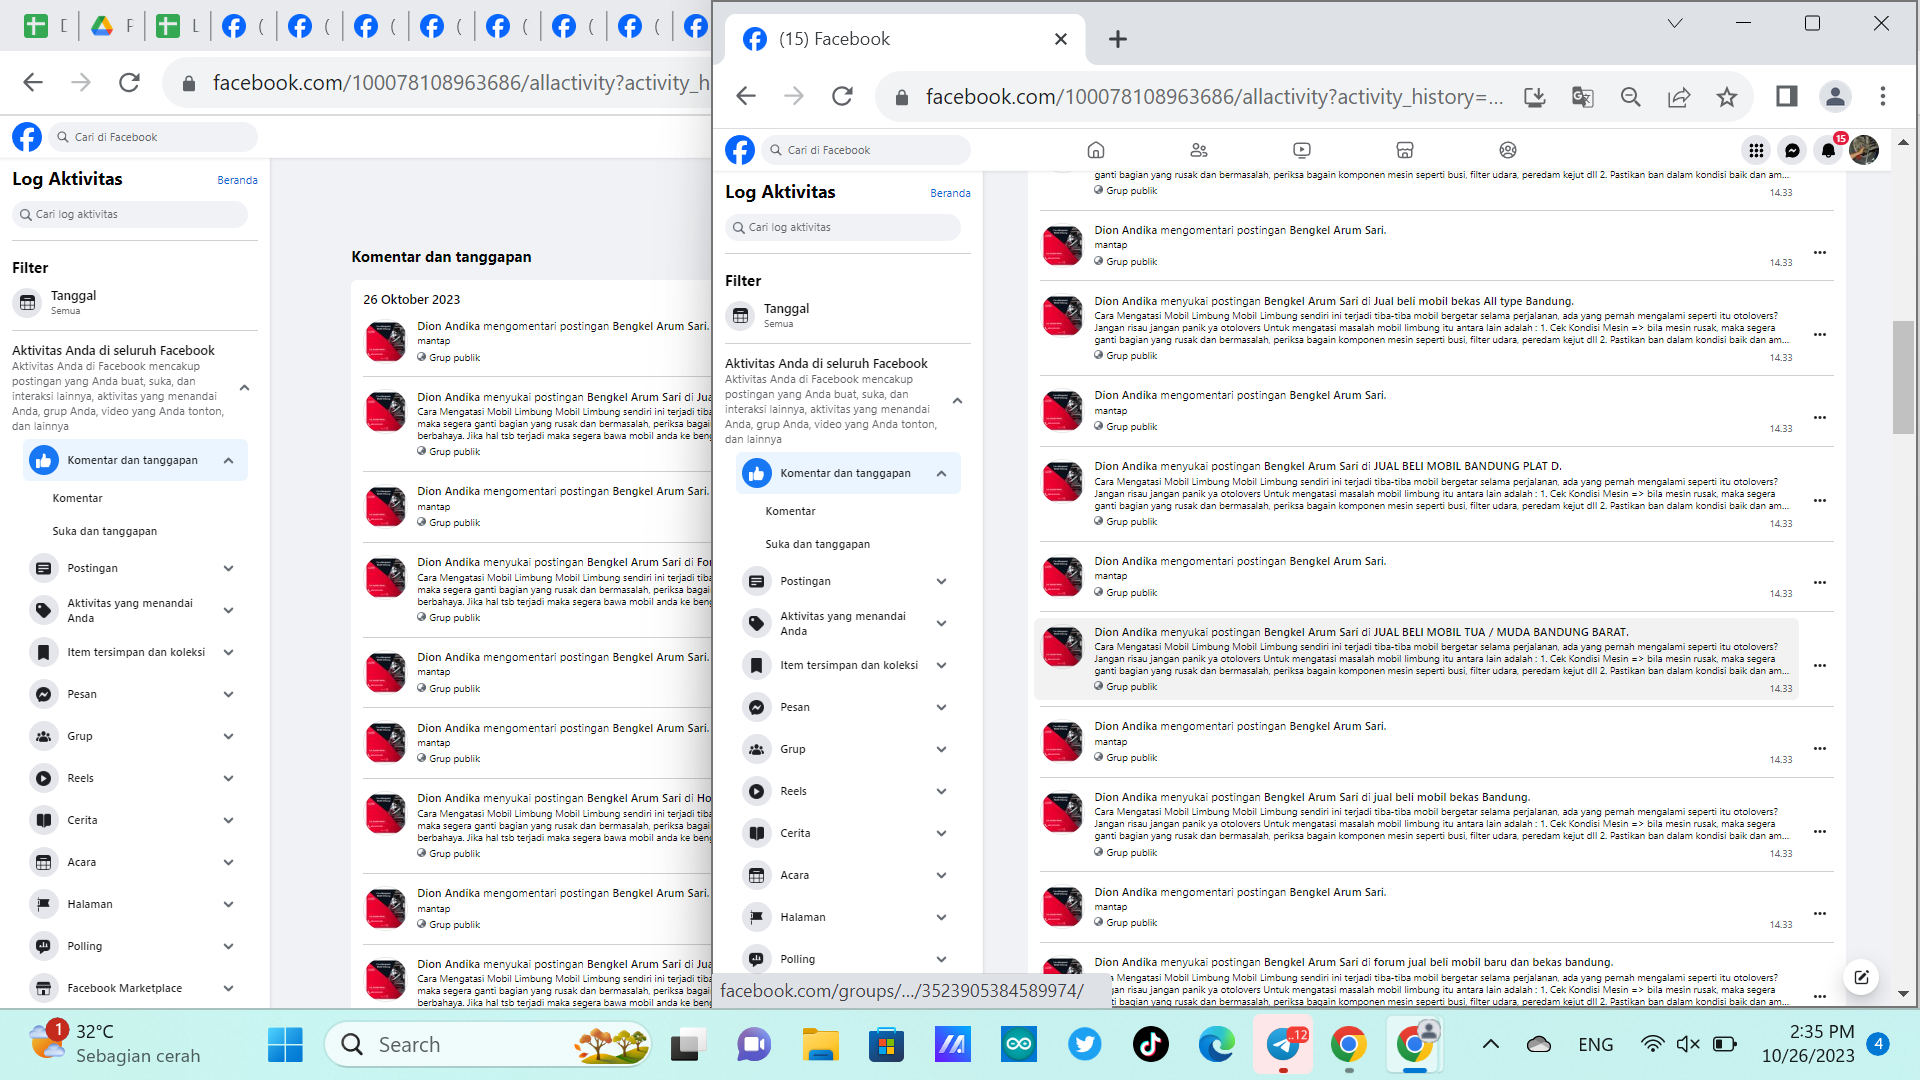Expand the Postingan section in right window

[941, 581]
